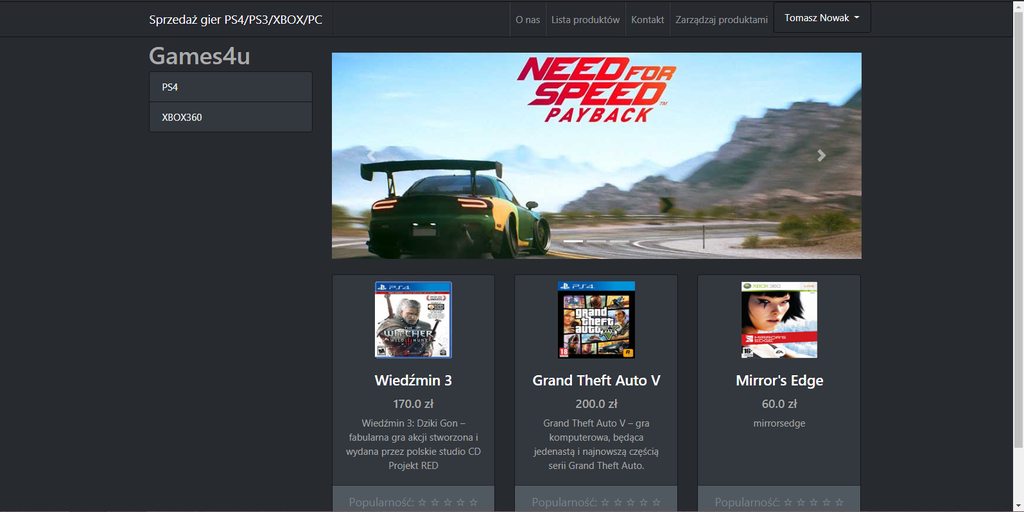Click the Games4u heading
1024x512 pixels.
[x=199, y=56]
